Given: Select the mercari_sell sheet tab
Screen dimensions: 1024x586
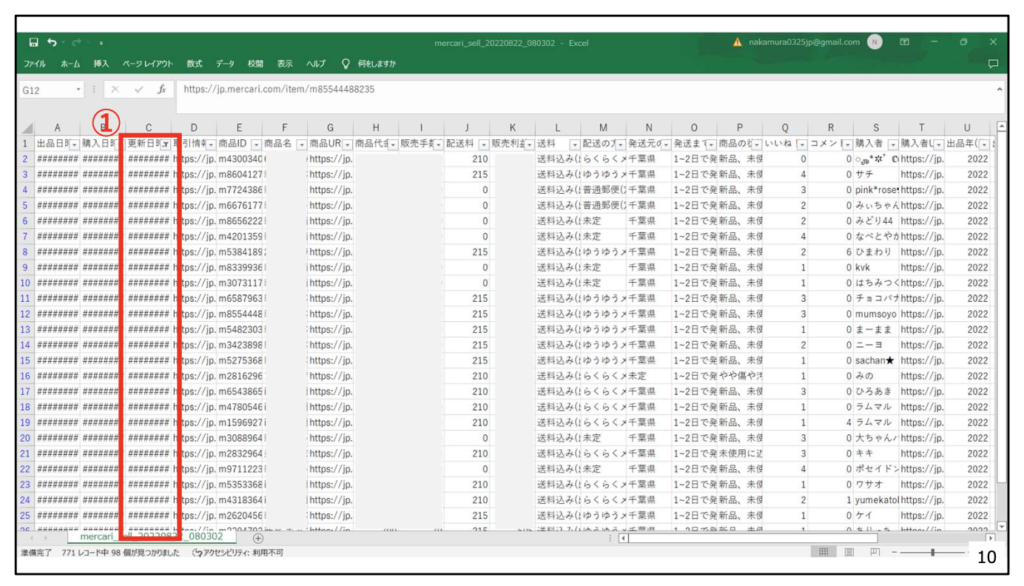Looking at the screenshot, I should coord(151,537).
